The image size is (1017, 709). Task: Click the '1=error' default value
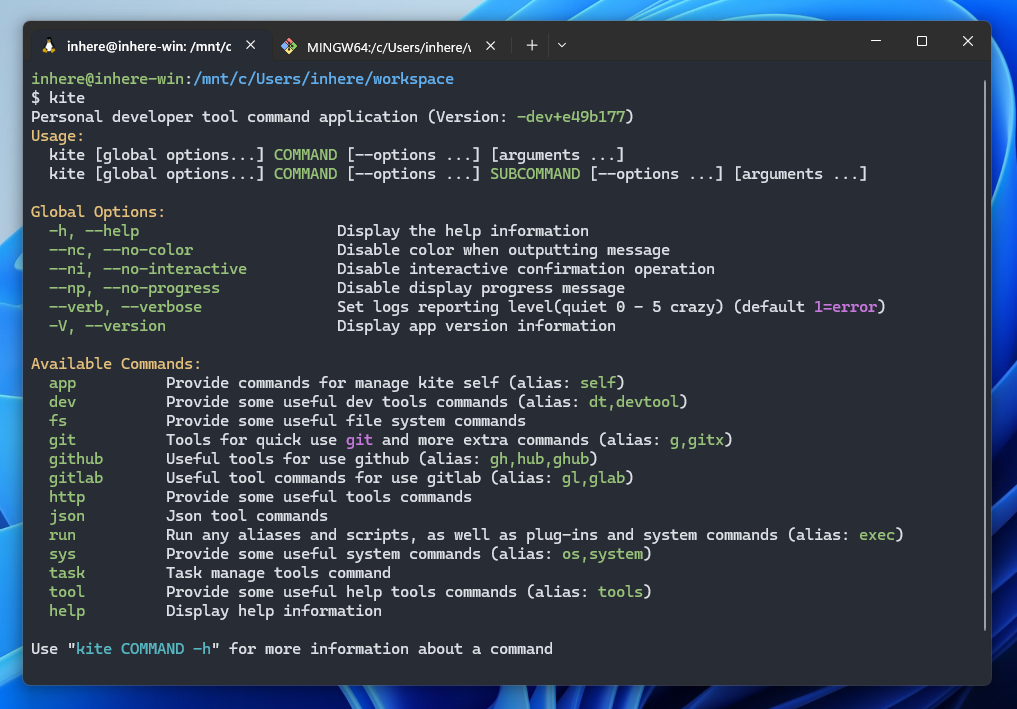click(845, 307)
